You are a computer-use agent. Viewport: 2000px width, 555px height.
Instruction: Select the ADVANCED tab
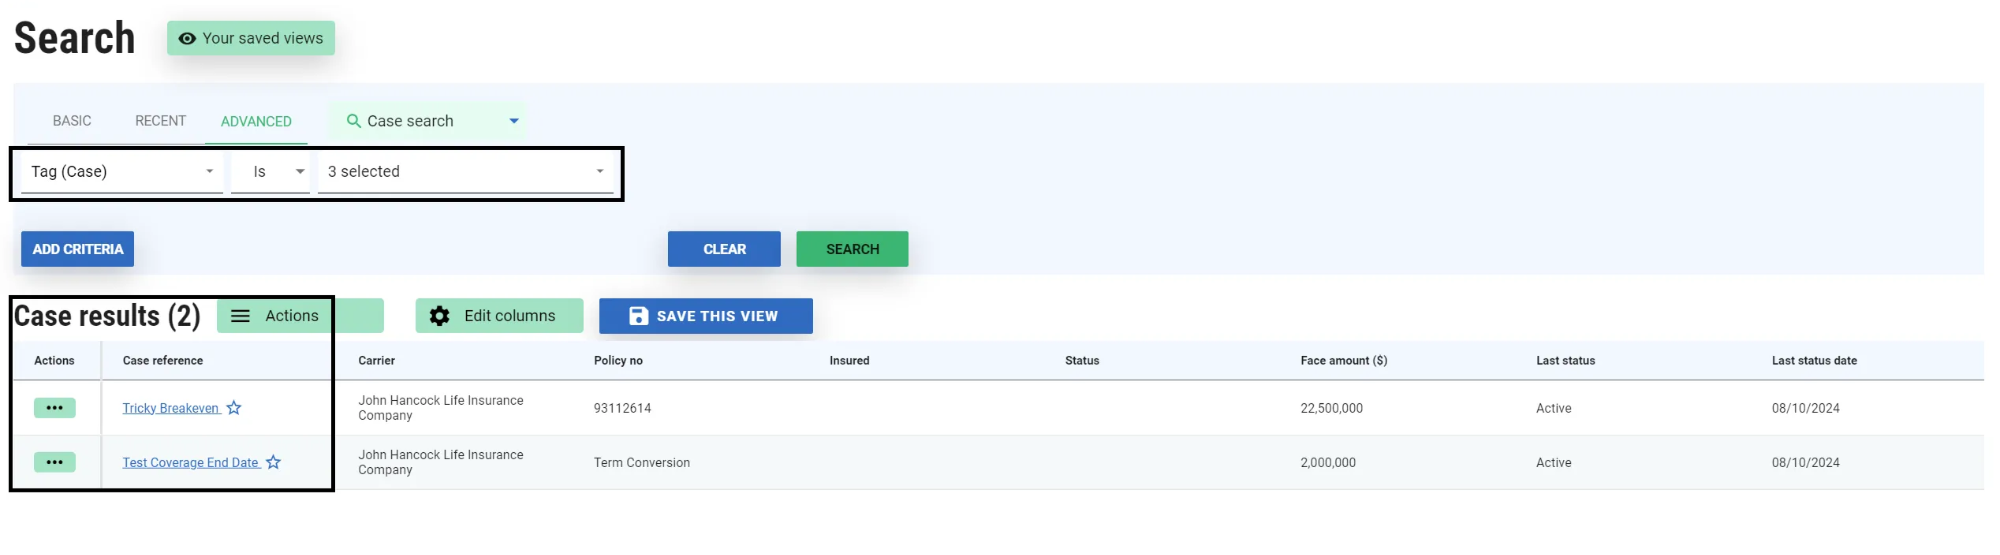[256, 121]
